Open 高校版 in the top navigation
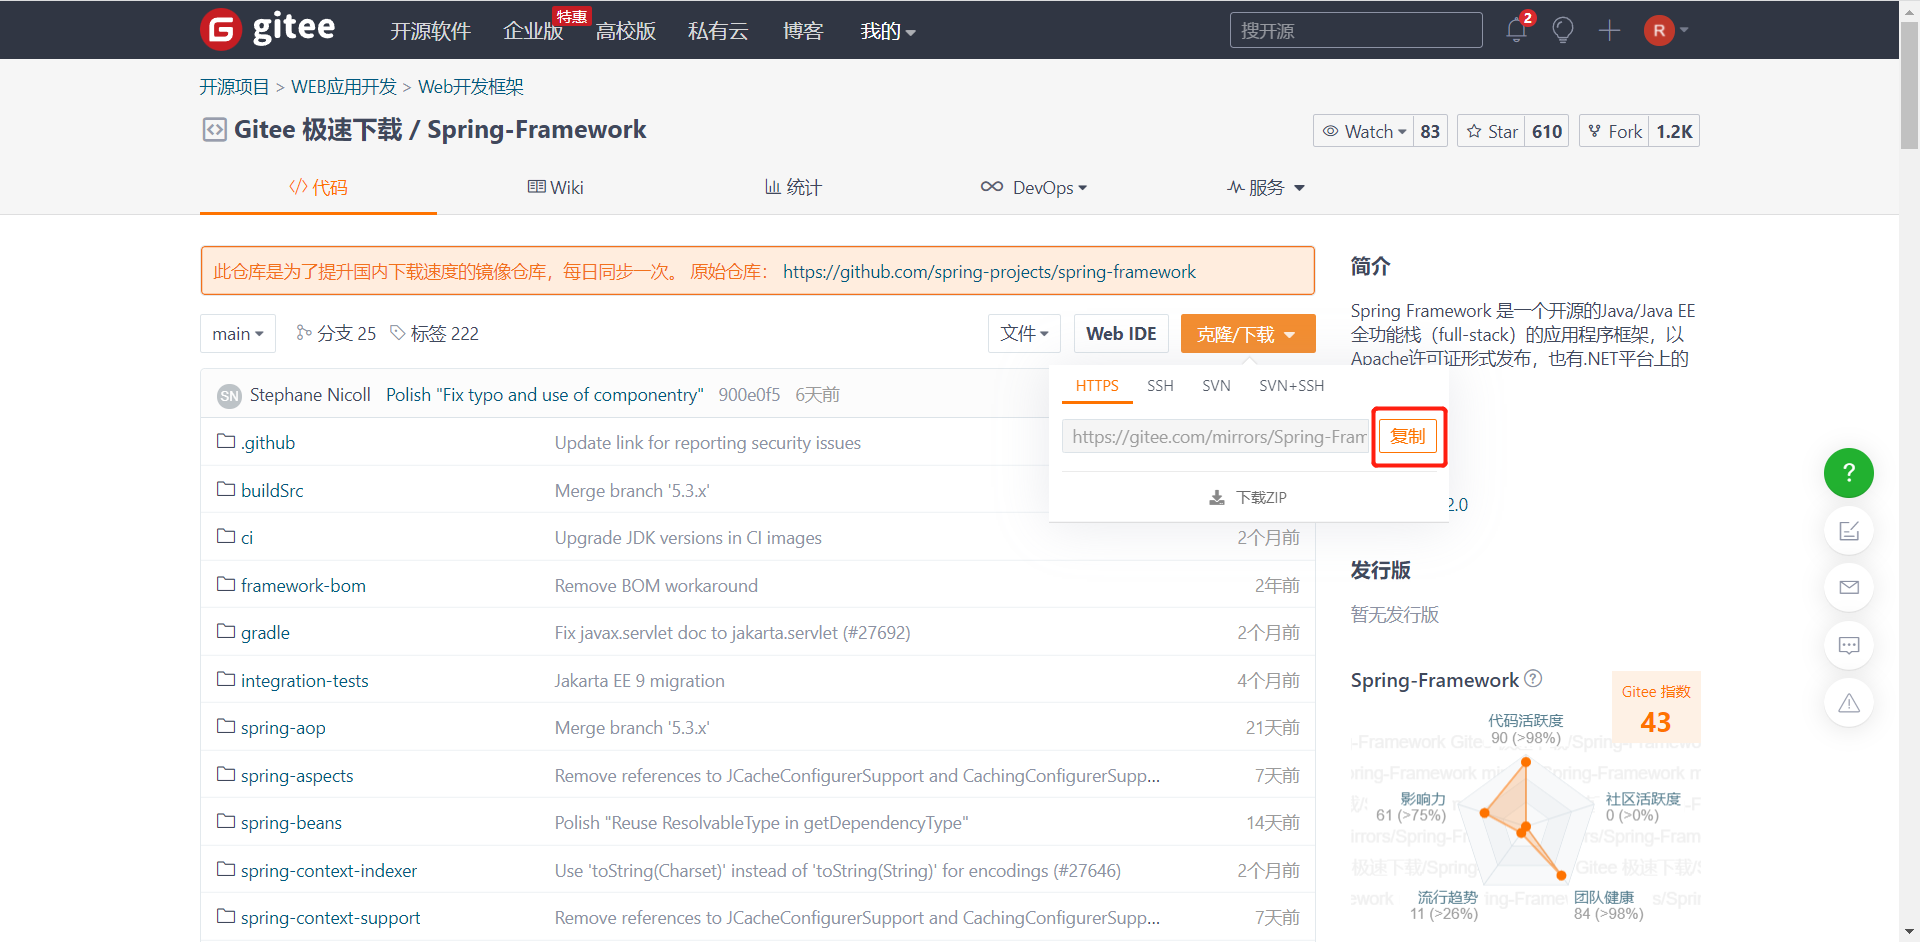This screenshot has width=1920, height=942. coord(626,31)
